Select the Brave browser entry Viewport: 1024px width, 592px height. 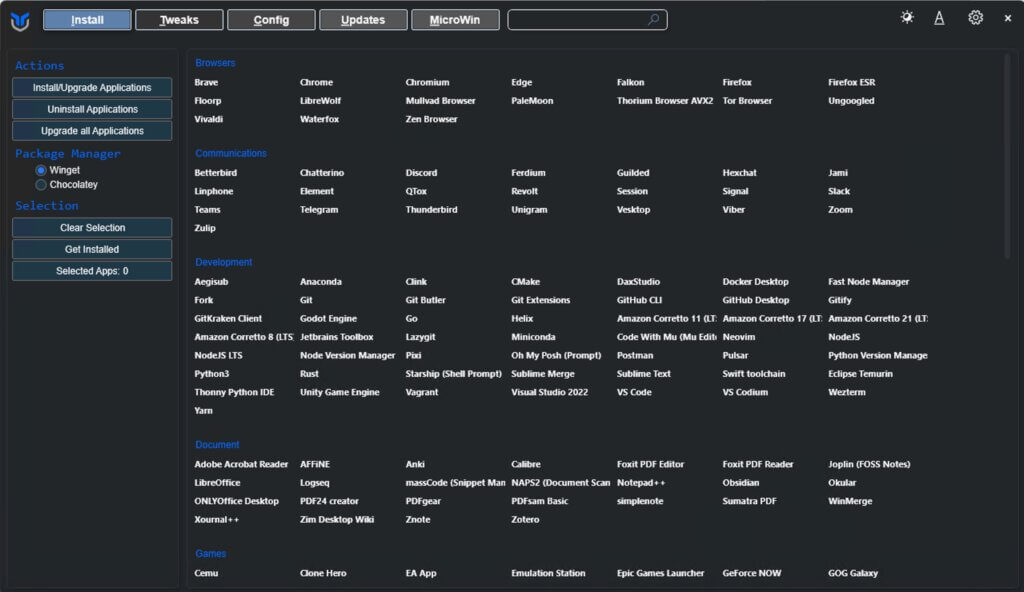[206, 82]
